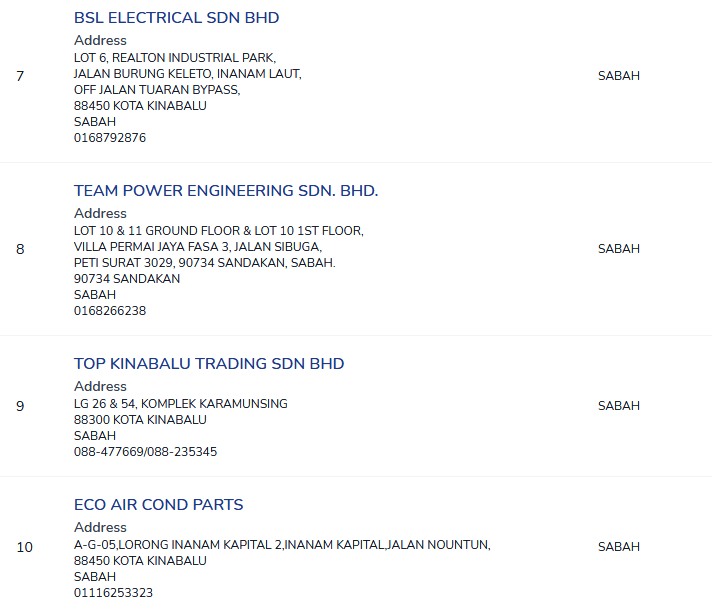
Task: Click SABAH state for Team Power row
Action: click(x=618, y=249)
